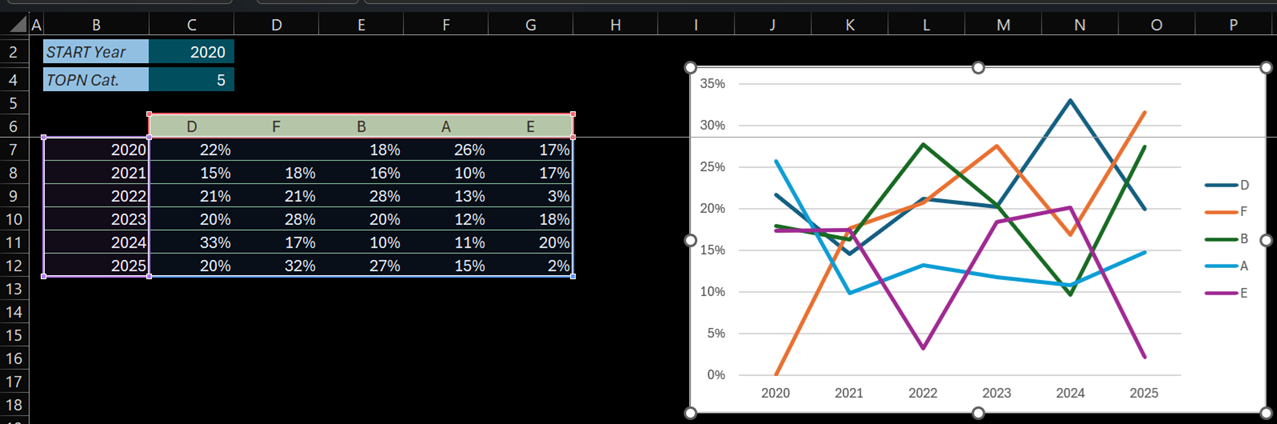Select the year 2021 cell in row 8
Screen dimensions: 1277x424
[96, 172]
